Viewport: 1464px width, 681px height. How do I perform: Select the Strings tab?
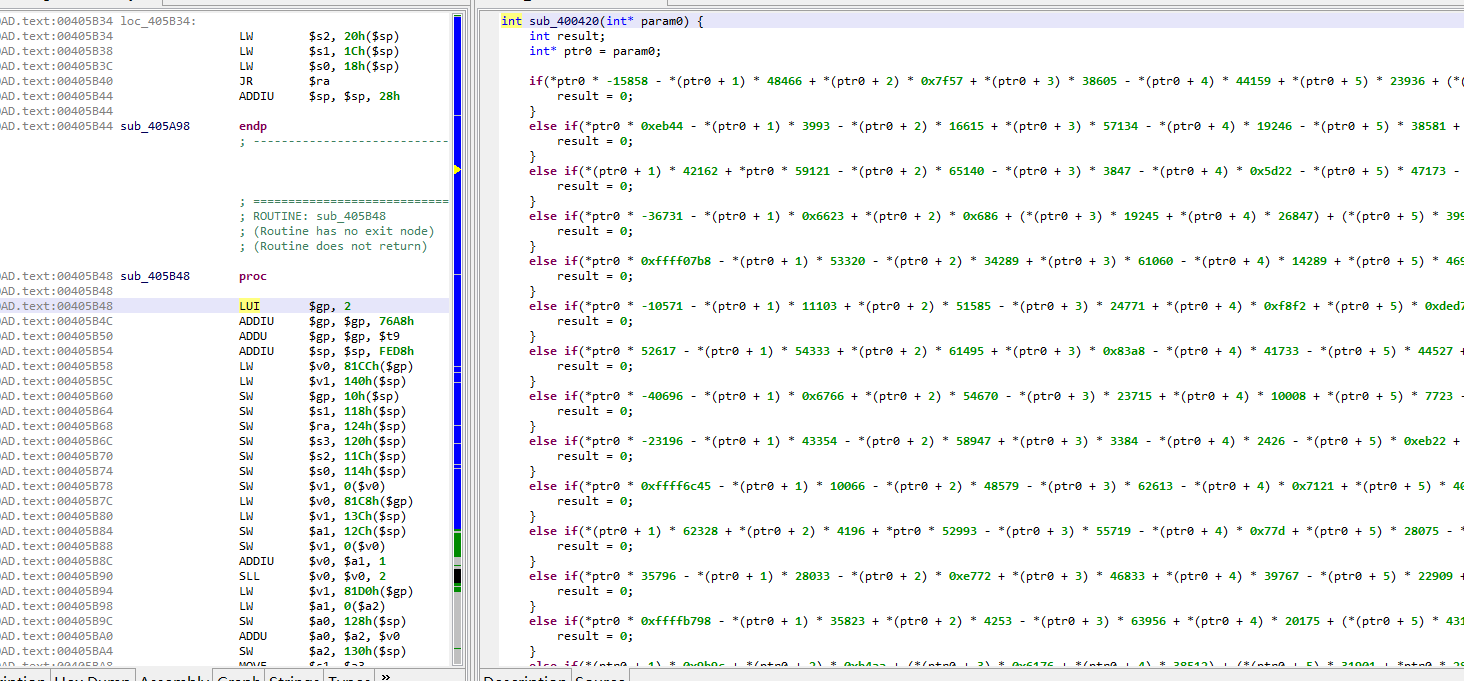coord(292,677)
